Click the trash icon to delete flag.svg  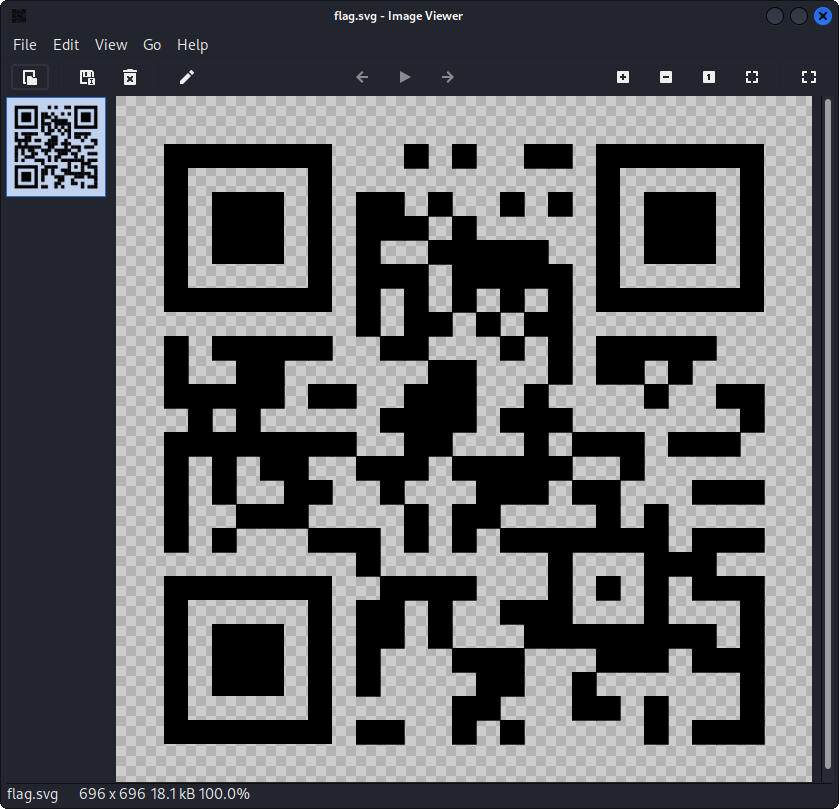[x=129, y=77]
